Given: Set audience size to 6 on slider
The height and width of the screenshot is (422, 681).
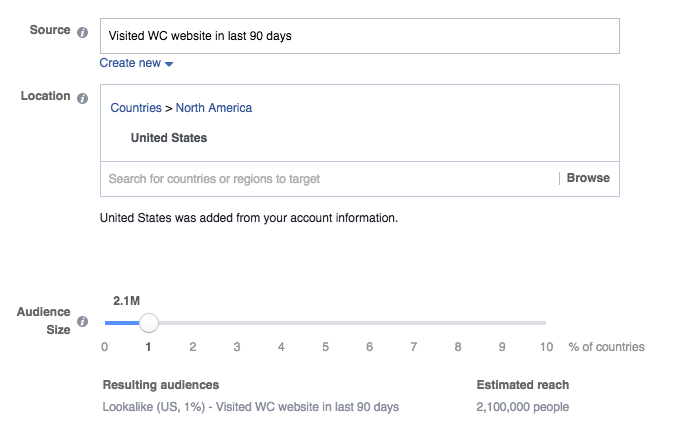Looking at the screenshot, I should pos(369,323).
